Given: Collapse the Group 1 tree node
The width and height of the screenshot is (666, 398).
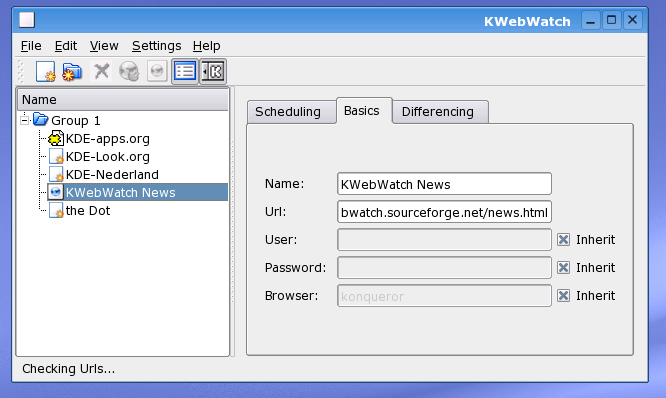Looking at the screenshot, I should pos(25,121).
